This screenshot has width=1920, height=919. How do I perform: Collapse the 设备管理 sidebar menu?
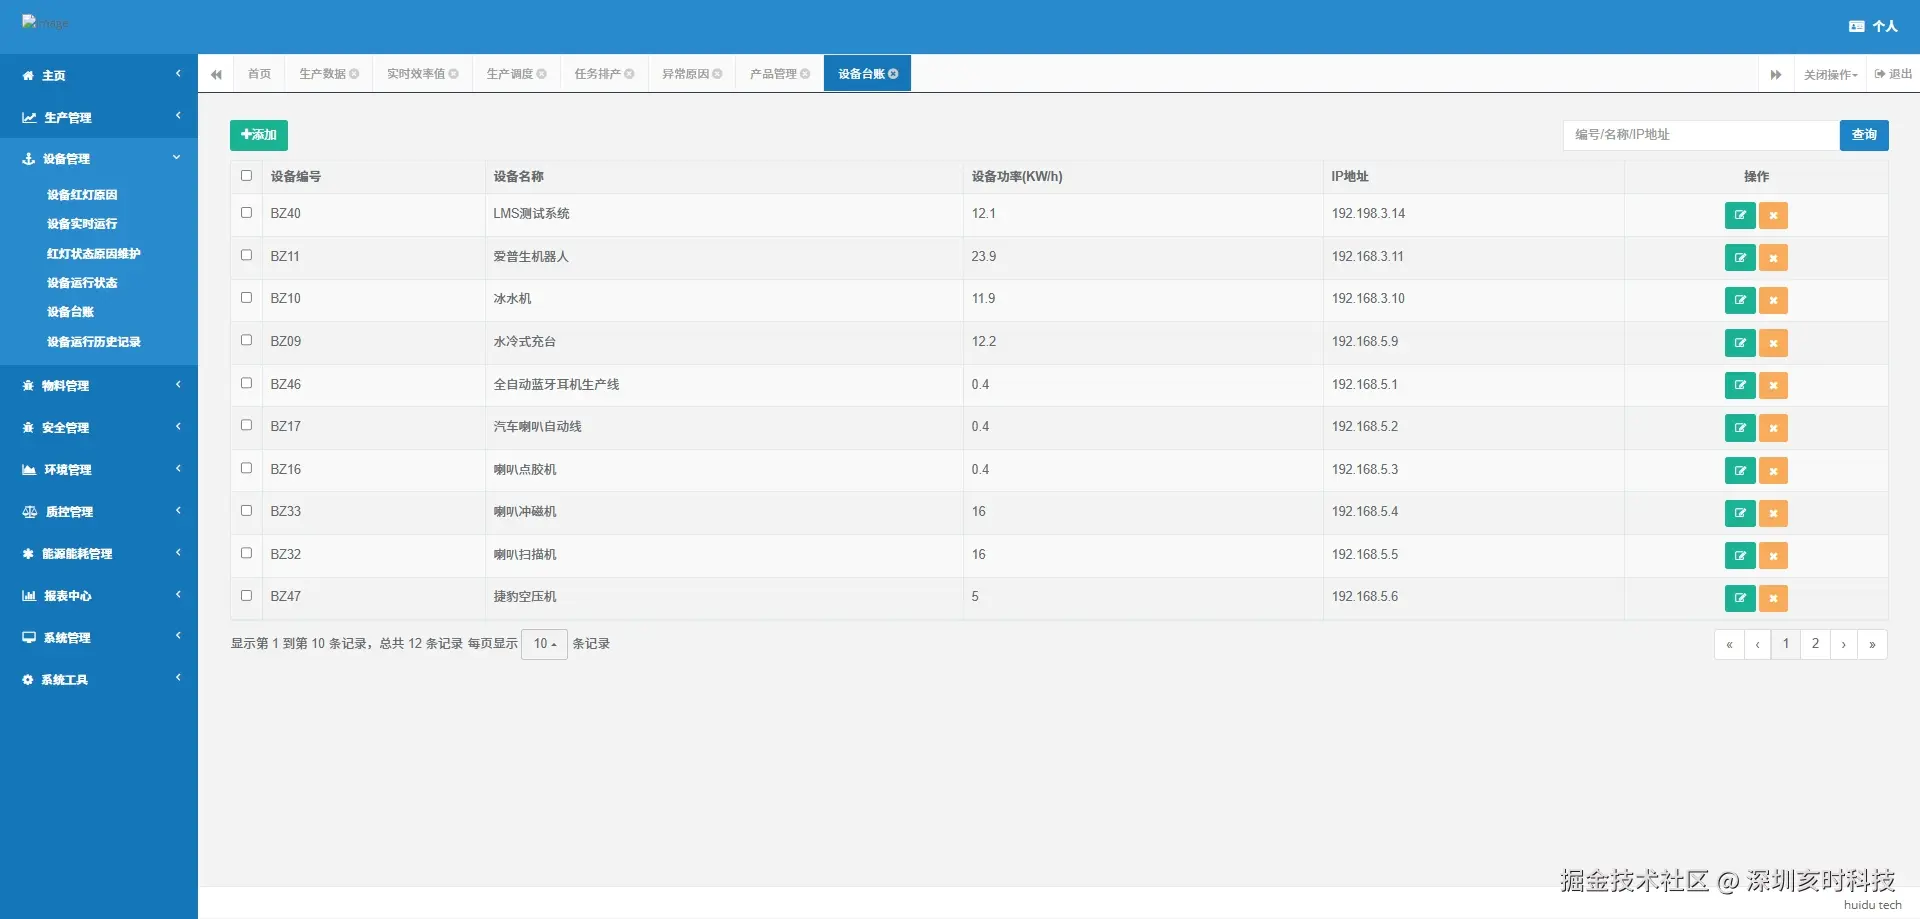(x=99, y=159)
